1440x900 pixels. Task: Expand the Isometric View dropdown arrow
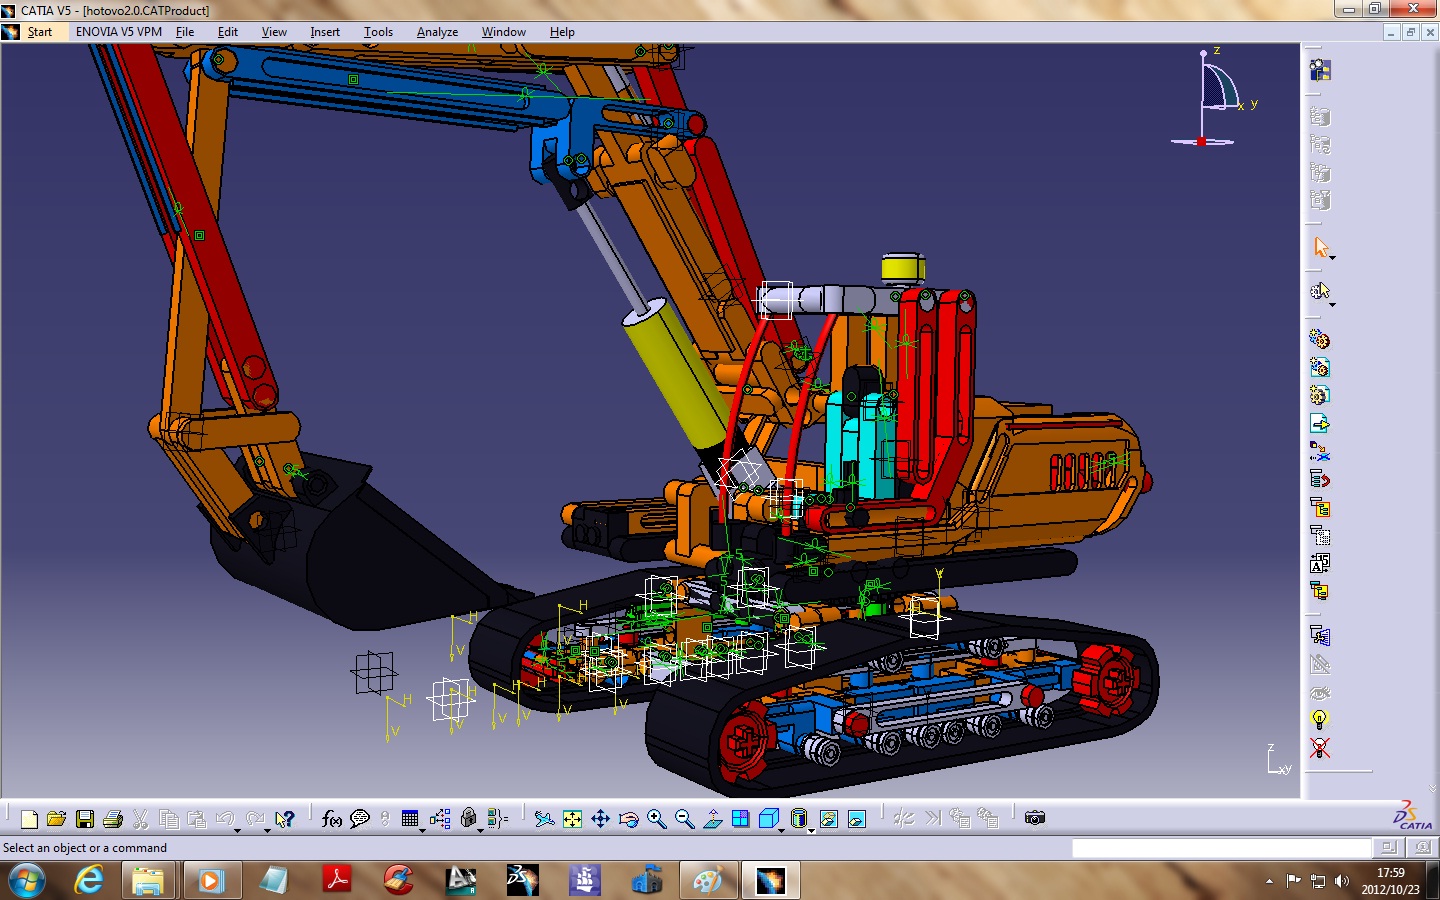click(781, 830)
